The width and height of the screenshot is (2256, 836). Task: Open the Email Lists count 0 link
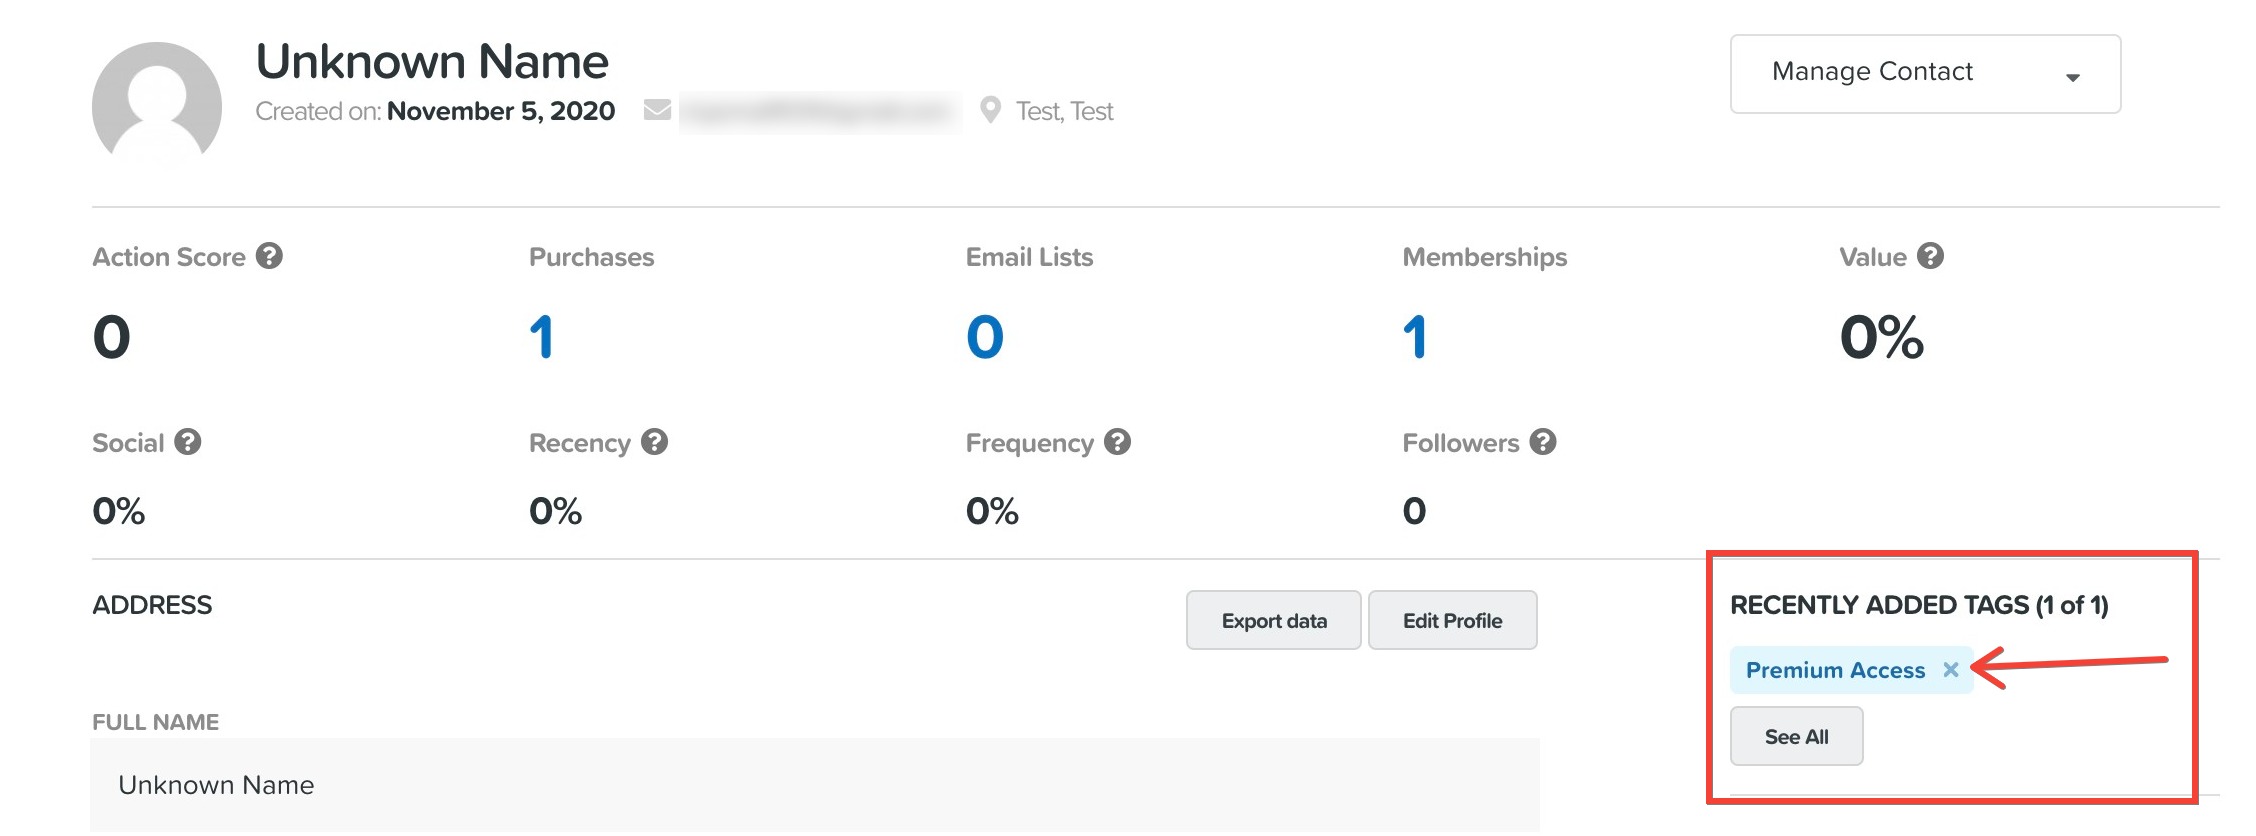[x=985, y=337]
